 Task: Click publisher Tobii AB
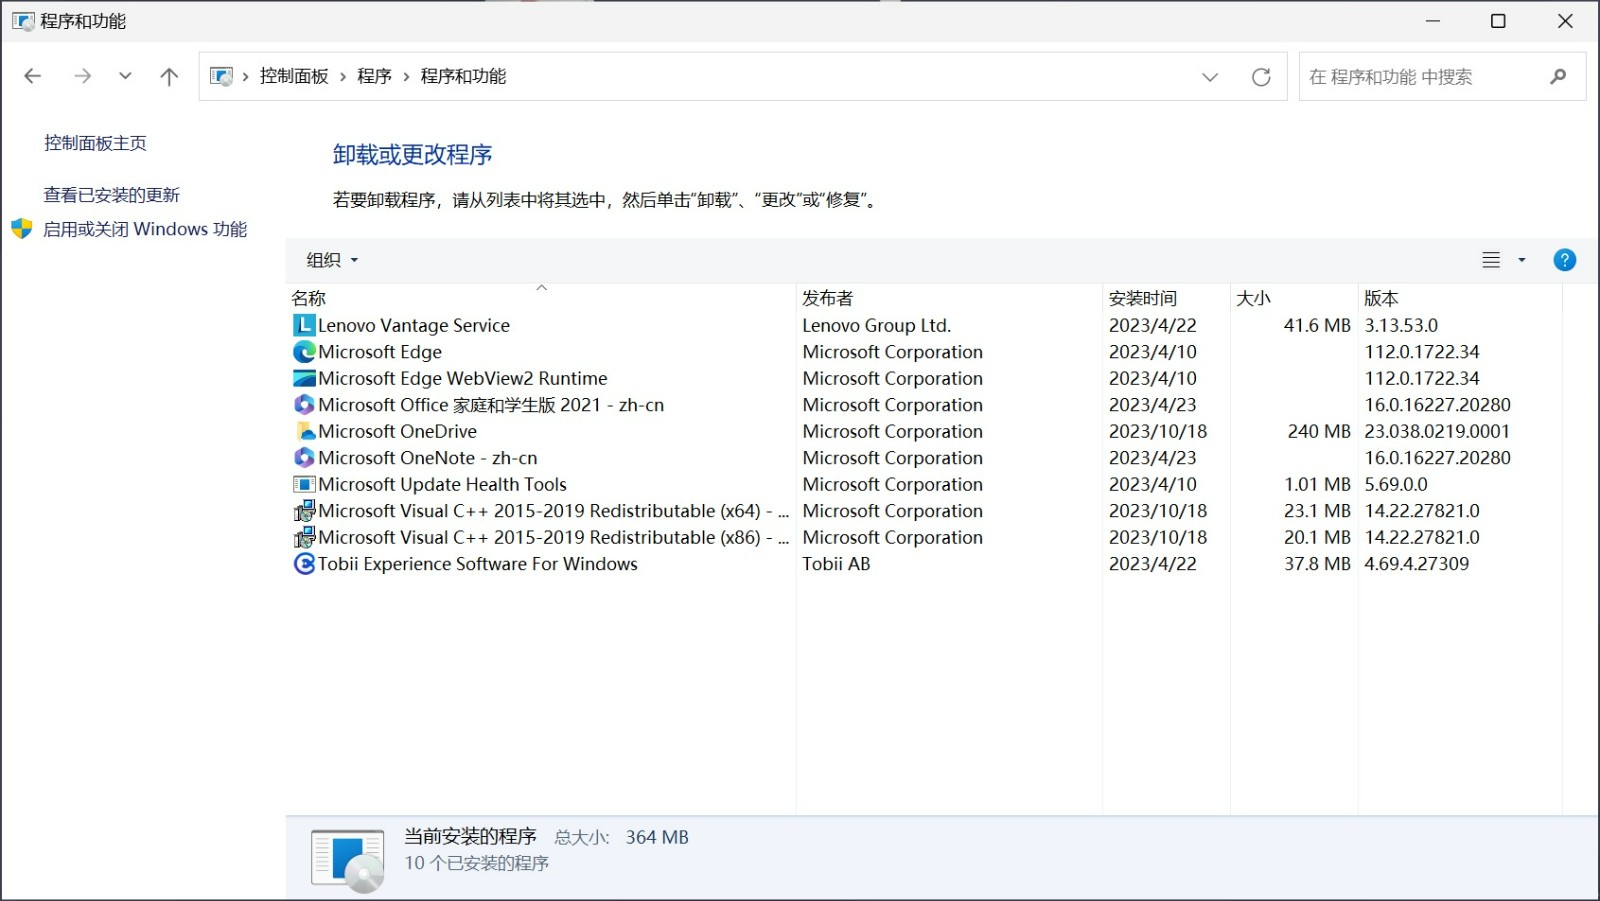(836, 564)
